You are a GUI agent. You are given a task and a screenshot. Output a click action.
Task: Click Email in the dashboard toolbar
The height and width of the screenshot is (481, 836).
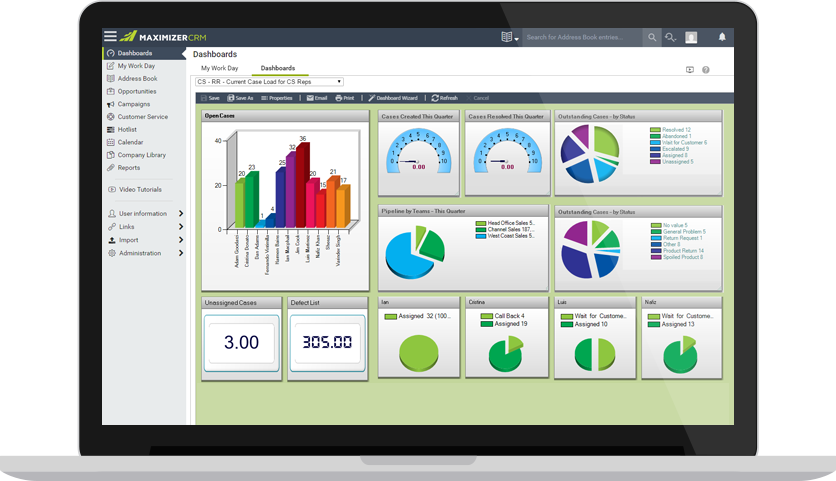click(x=317, y=98)
